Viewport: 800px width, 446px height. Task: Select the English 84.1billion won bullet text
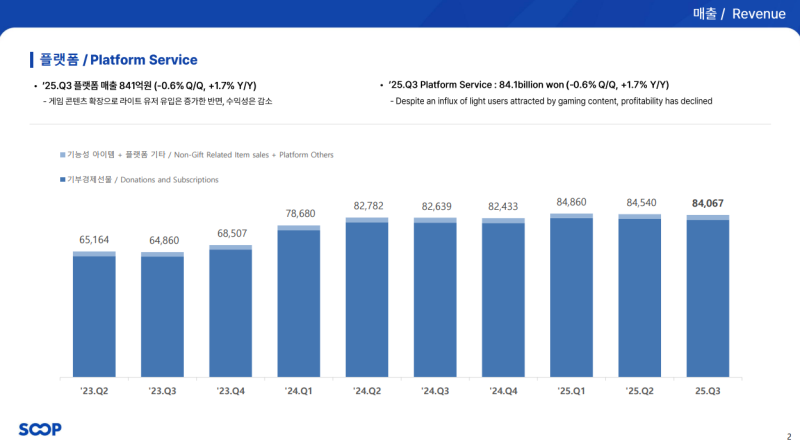[530, 85]
